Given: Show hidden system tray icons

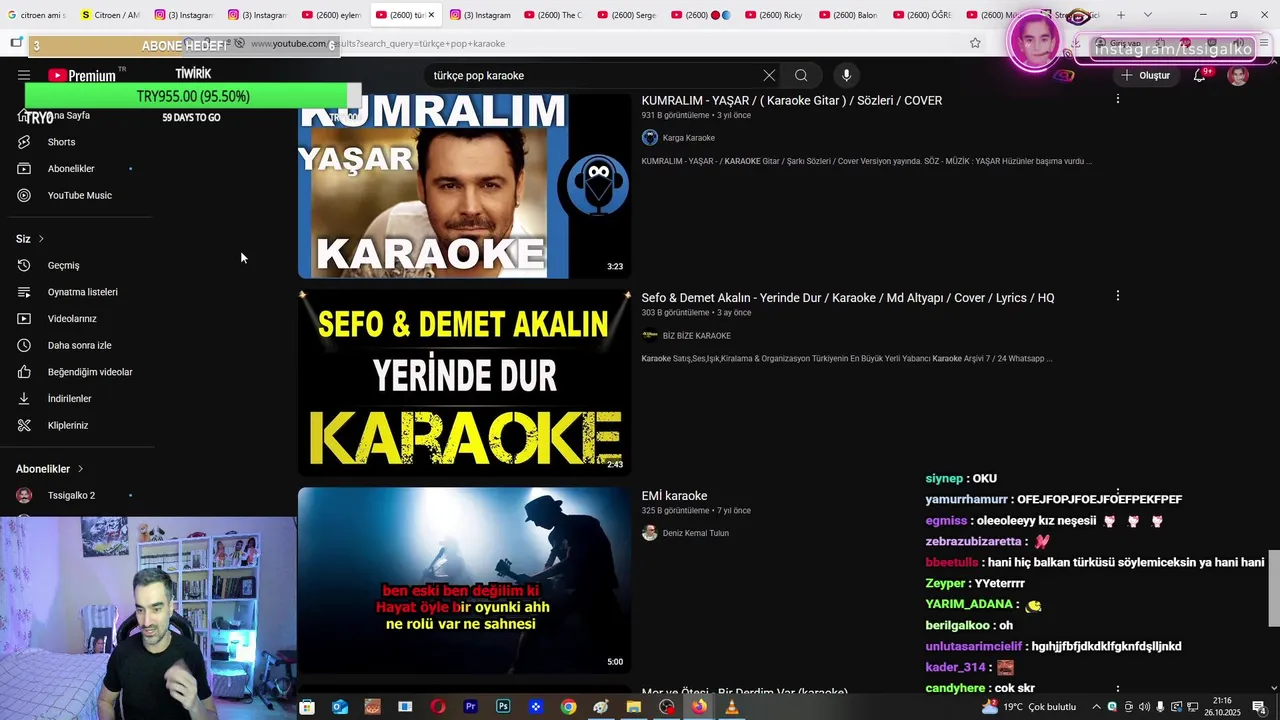Looking at the screenshot, I should pos(1096,707).
